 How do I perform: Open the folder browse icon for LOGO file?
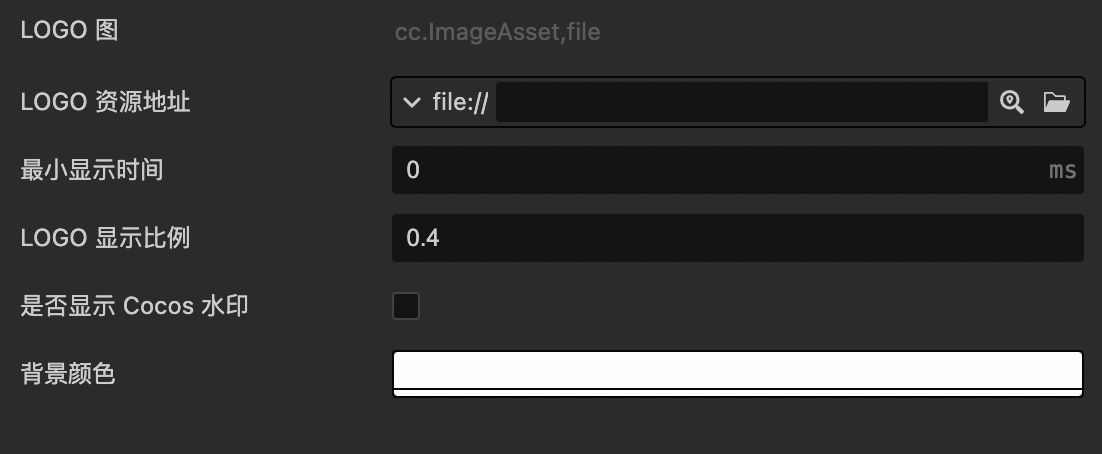click(1056, 102)
